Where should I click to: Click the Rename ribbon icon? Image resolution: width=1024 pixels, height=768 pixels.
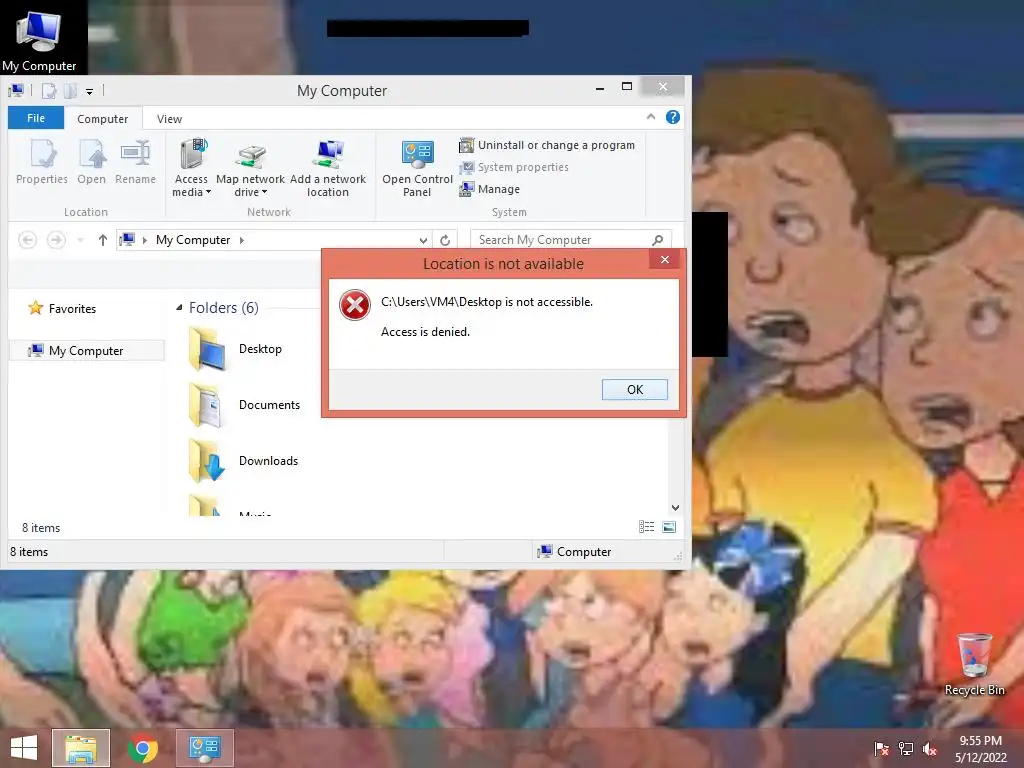(135, 162)
